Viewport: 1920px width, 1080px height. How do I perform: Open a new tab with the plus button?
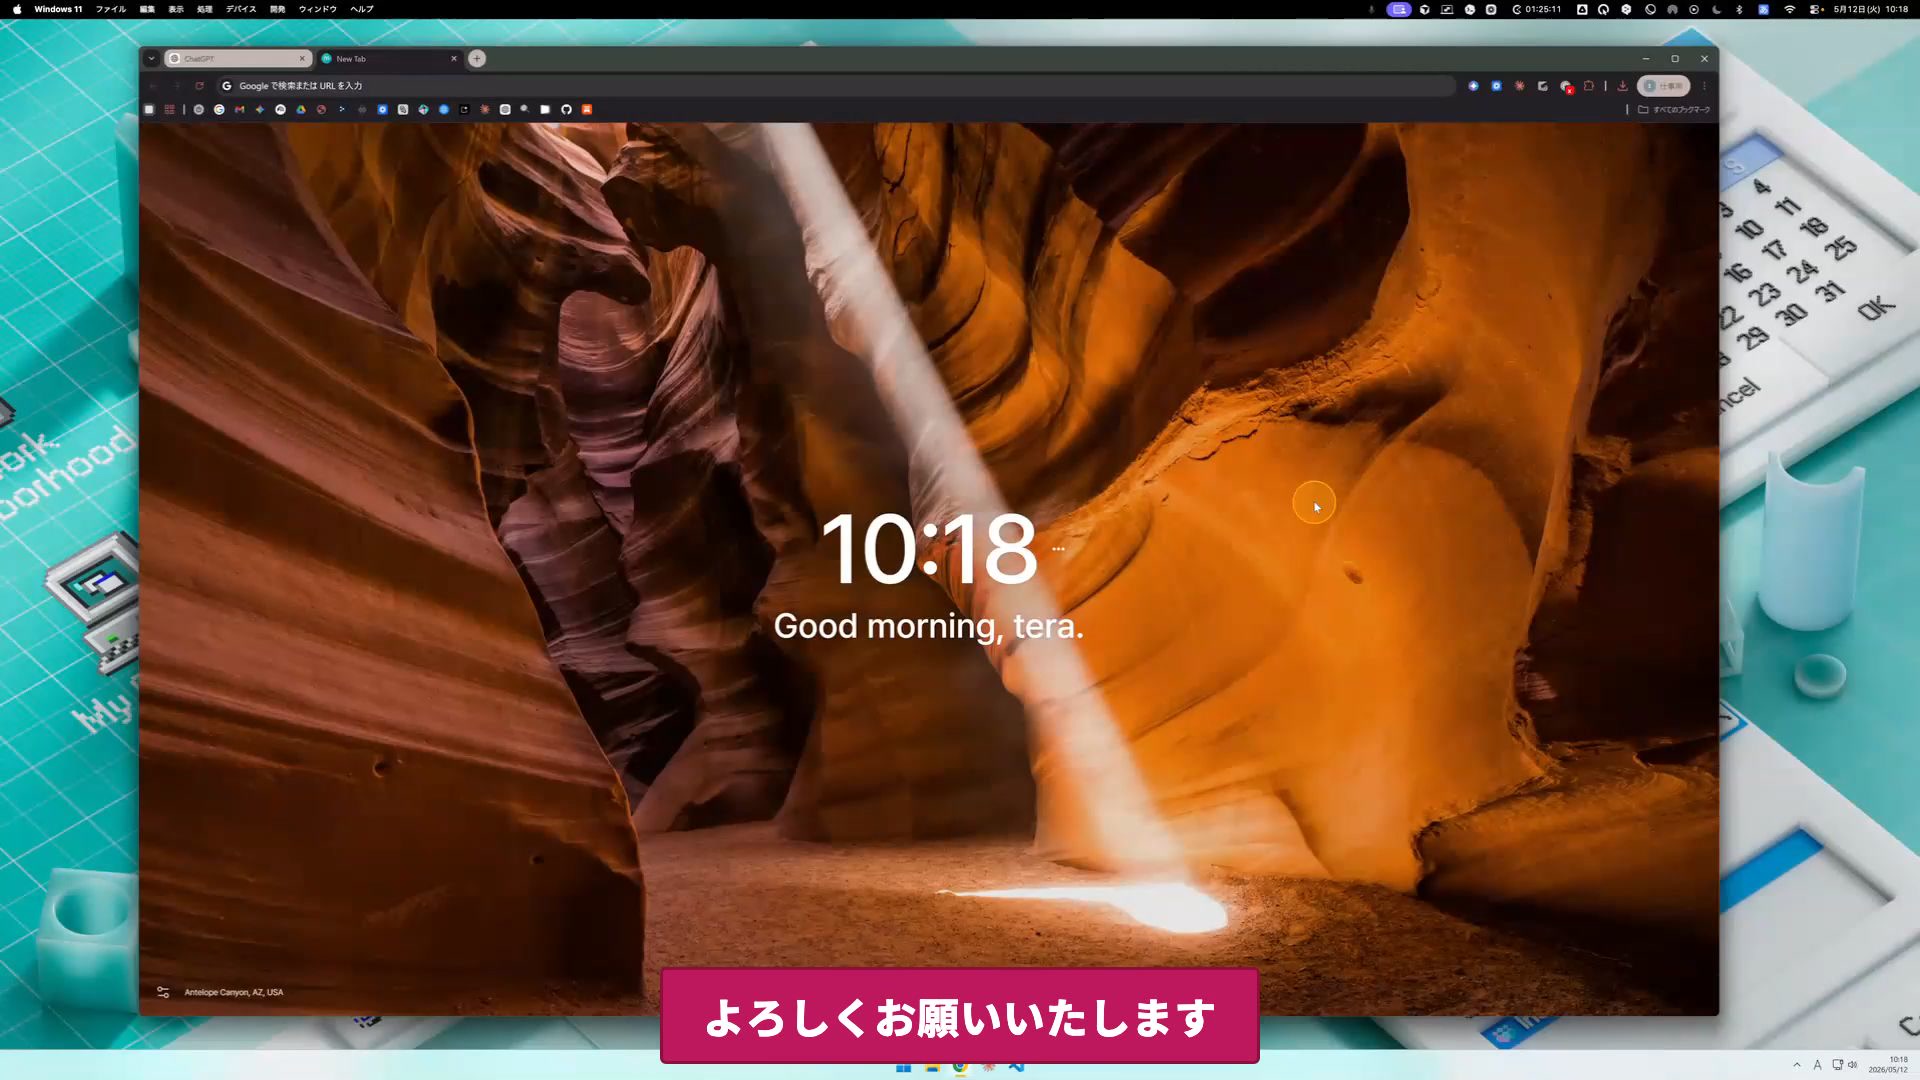tap(477, 59)
